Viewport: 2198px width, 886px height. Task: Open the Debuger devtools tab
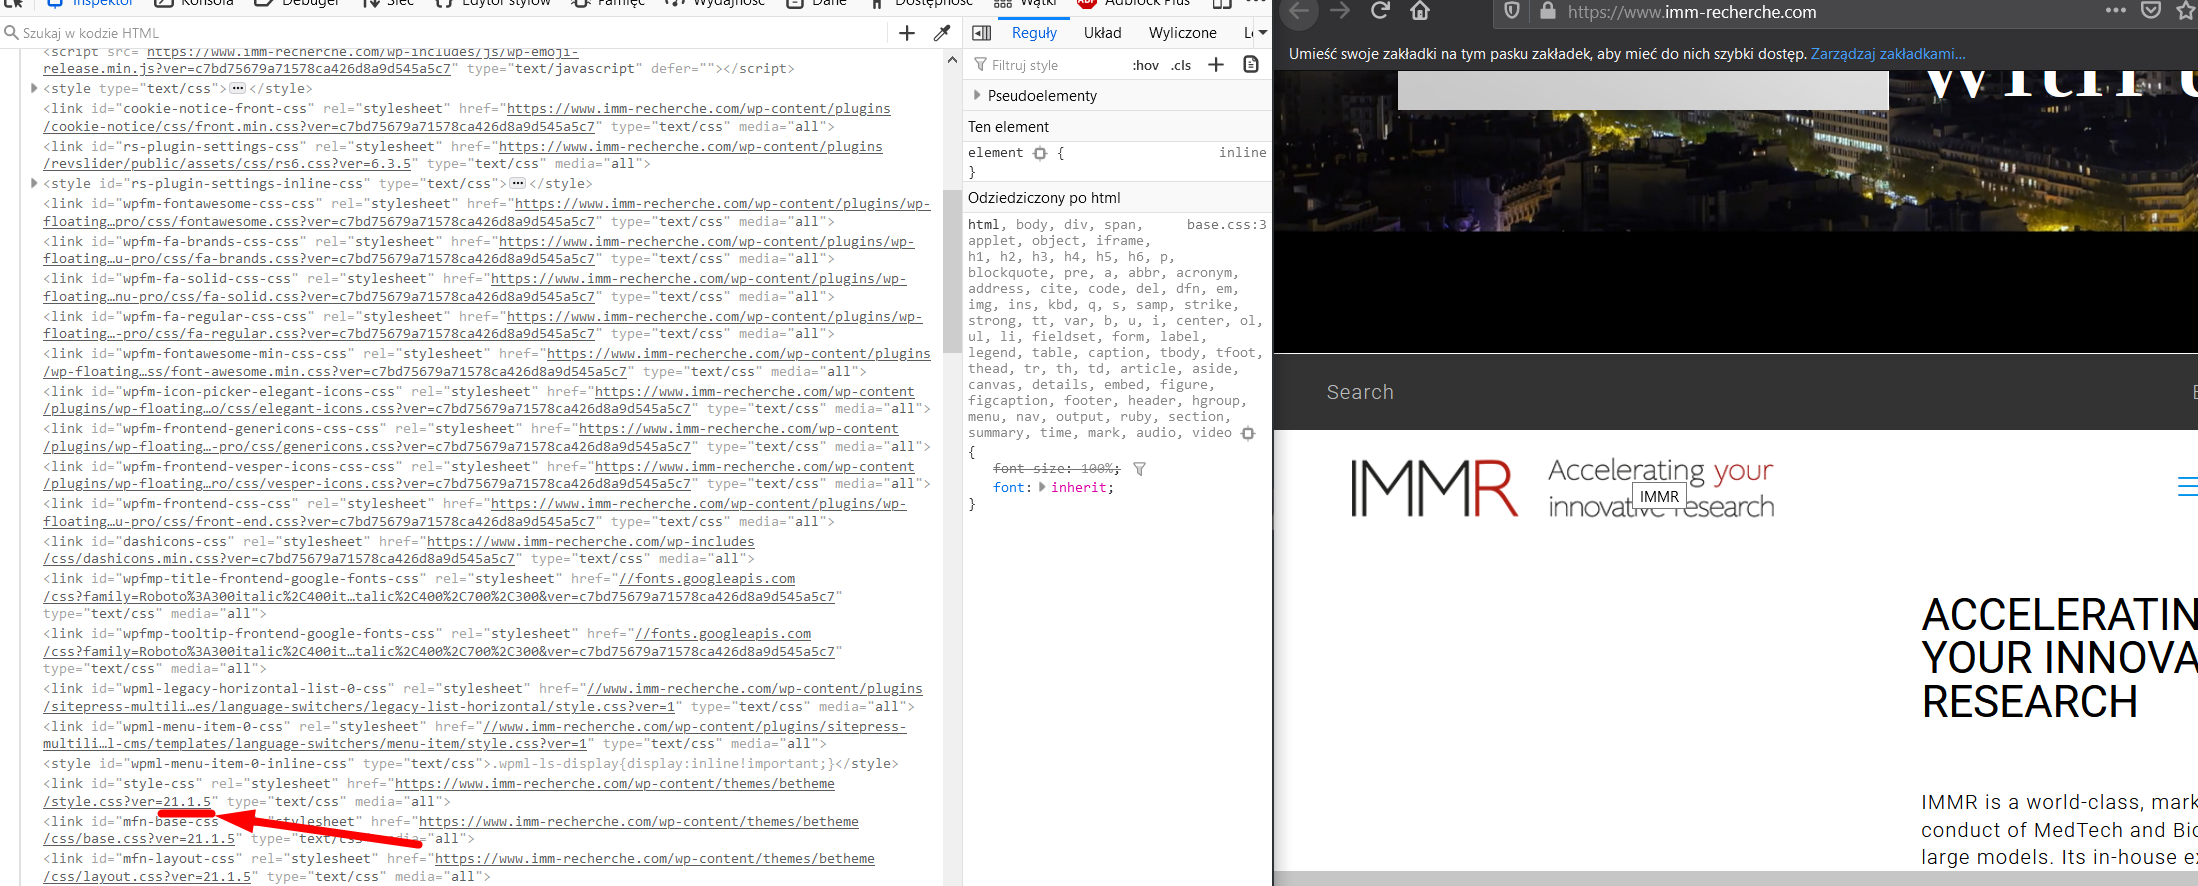(298, 3)
